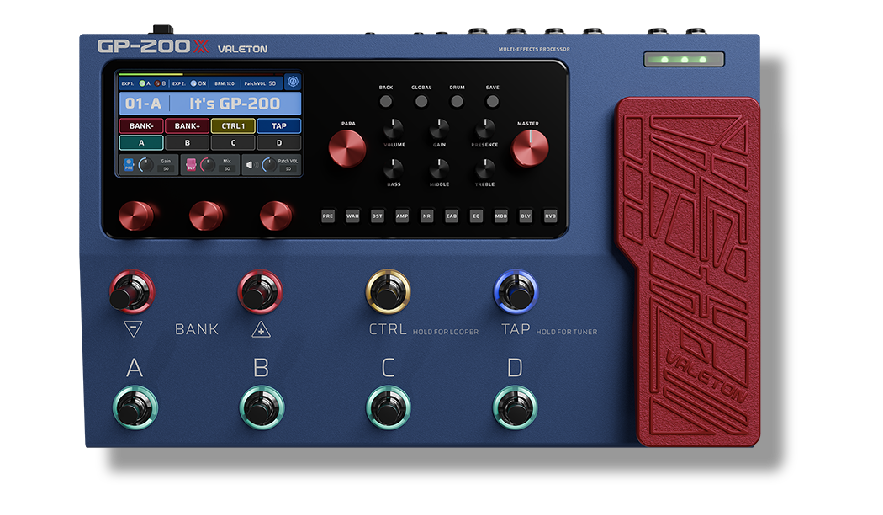Select patch C tab on the touchscreen

[233, 143]
